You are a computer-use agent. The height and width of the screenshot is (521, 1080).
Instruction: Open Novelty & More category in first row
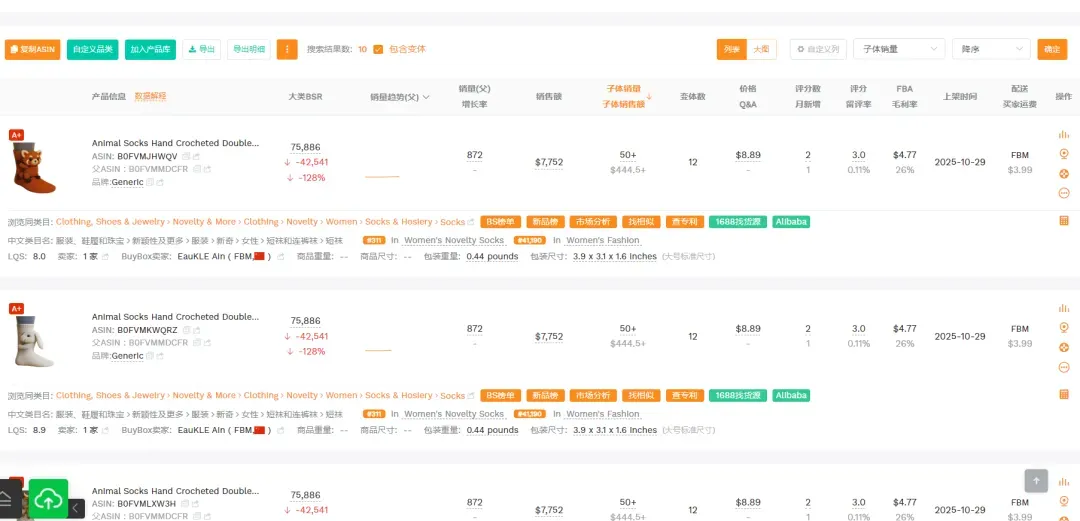pyautogui.click(x=204, y=222)
